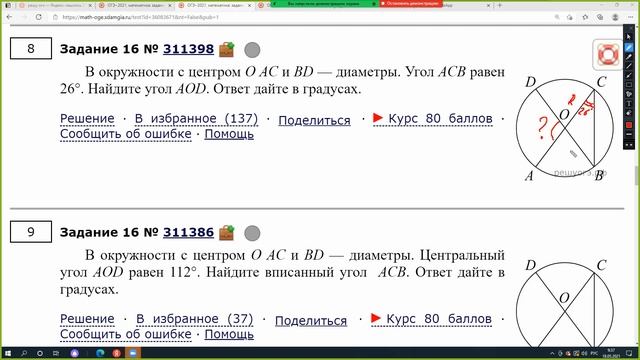Open Windows Start menu
This screenshot has height=360, width=640.
(x=7, y=353)
